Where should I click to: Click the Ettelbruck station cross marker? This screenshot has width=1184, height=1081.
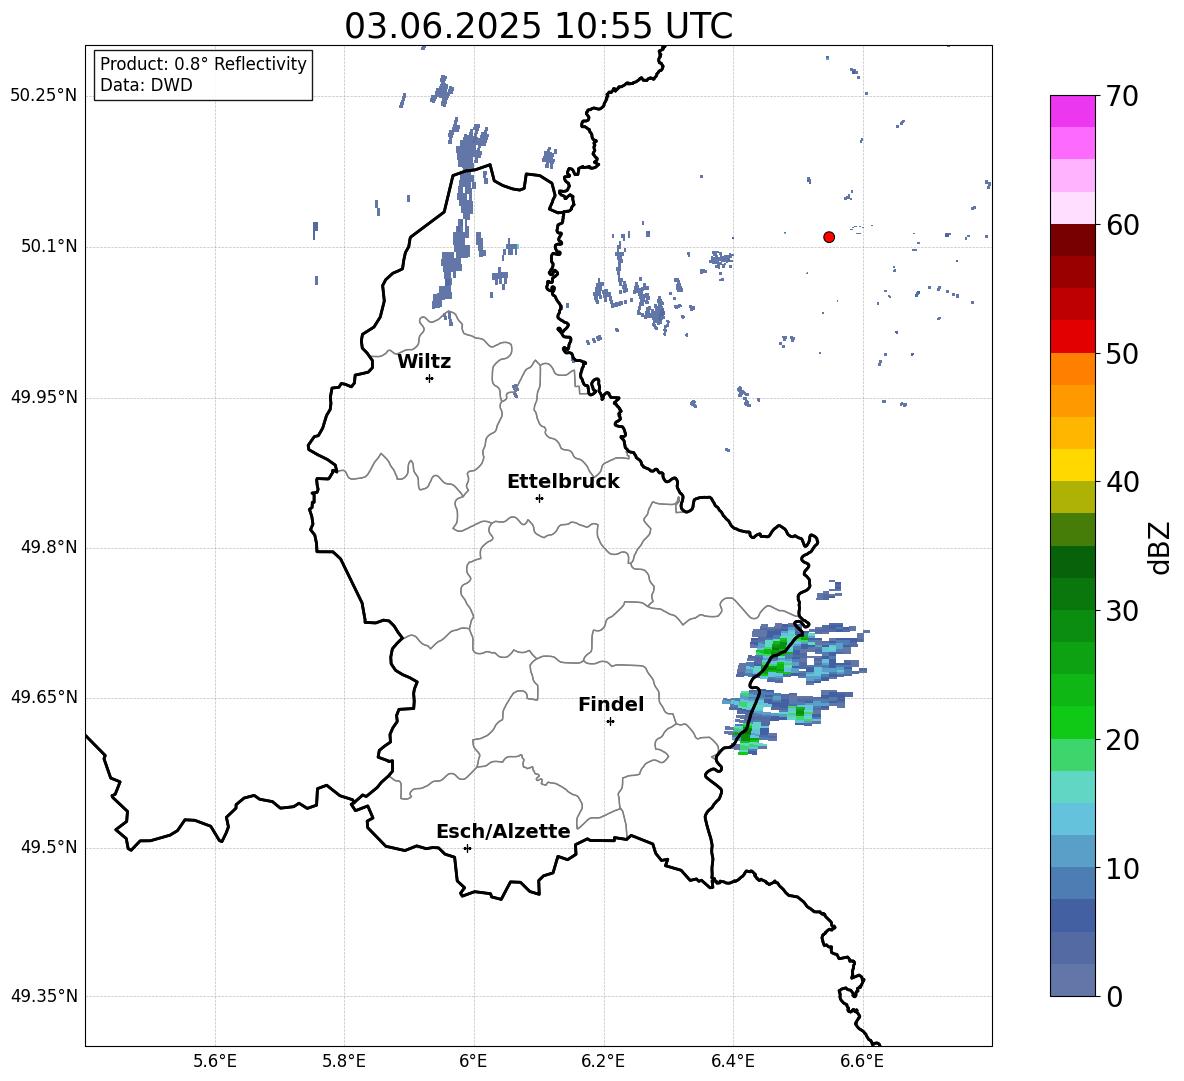tap(539, 498)
